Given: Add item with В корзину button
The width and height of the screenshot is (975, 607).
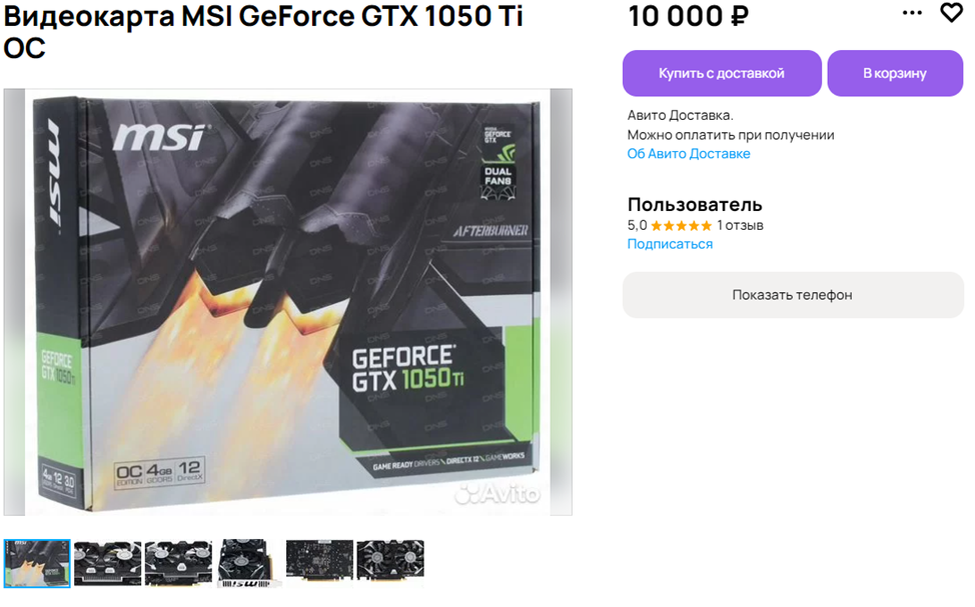Looking at the screenshot, I should [895, 73].
